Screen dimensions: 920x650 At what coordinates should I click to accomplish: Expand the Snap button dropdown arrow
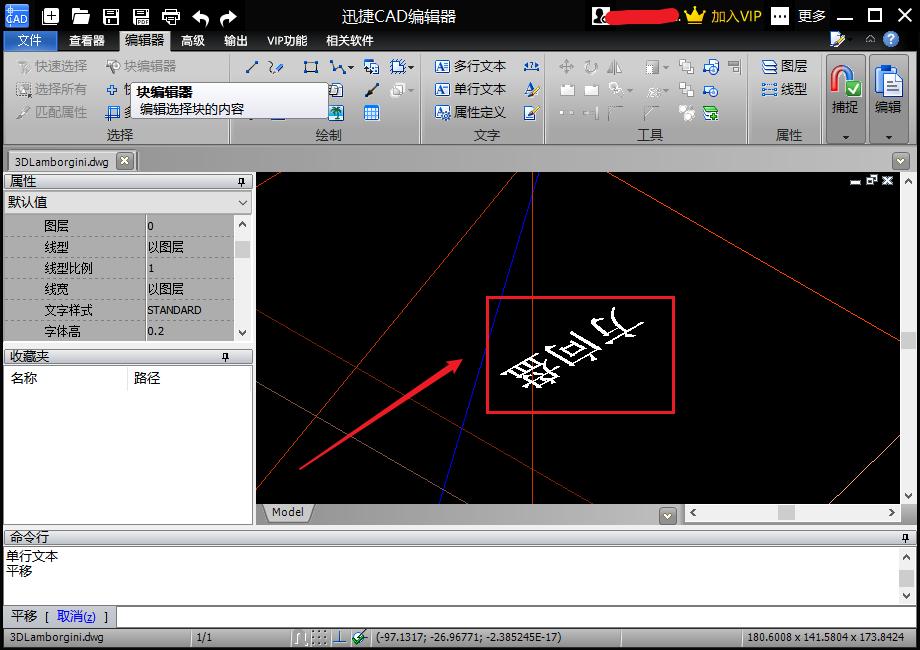pyautogui.click(x=845, y=137)
